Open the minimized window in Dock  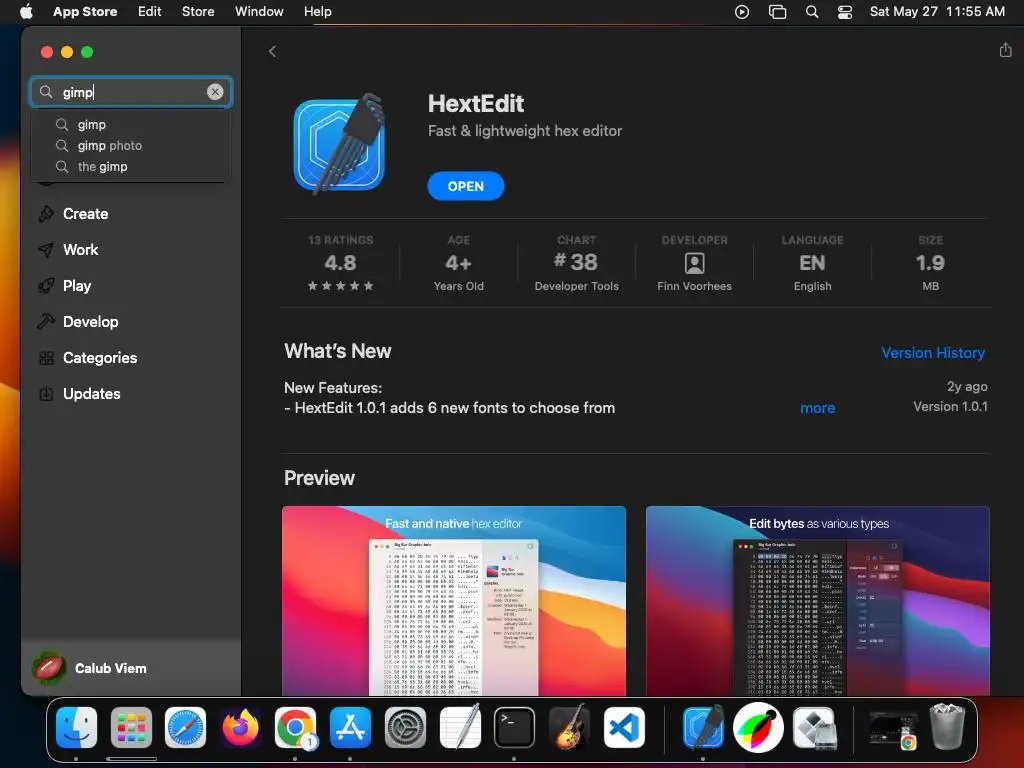coord(893,729)
